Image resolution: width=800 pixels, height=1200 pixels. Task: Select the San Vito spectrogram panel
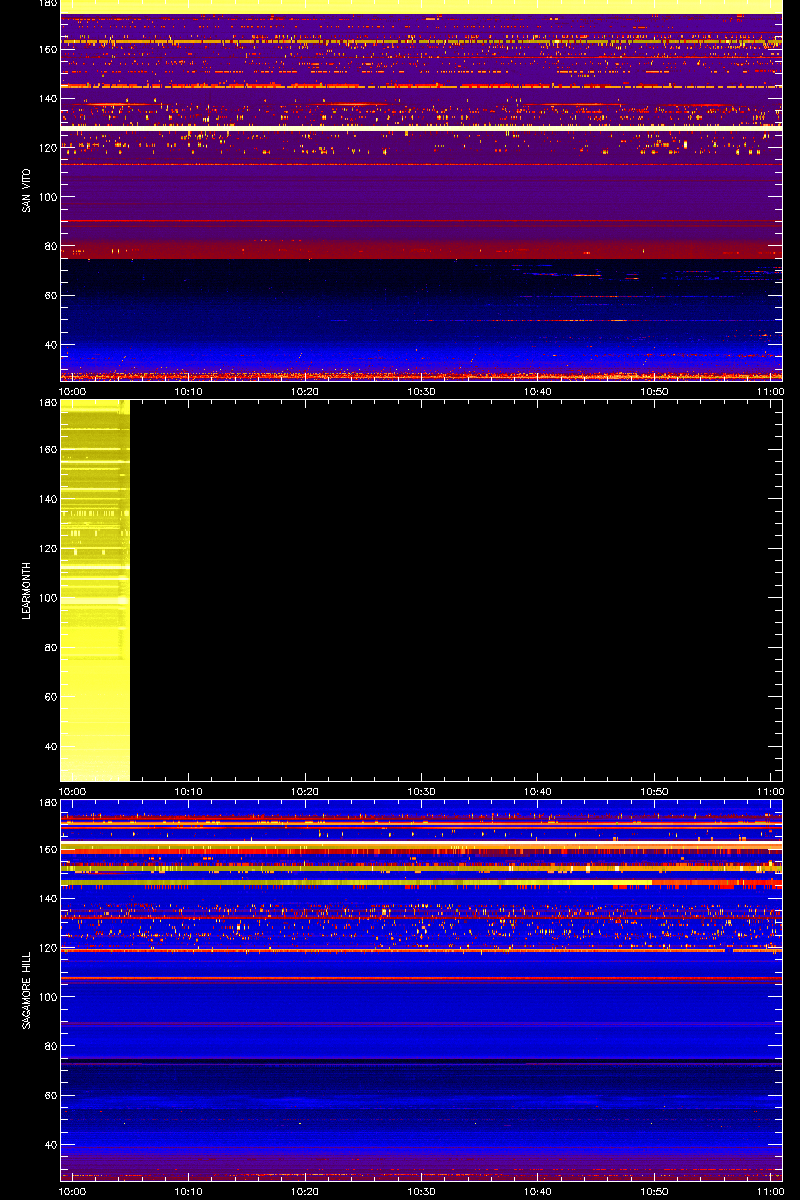(421, 190)
